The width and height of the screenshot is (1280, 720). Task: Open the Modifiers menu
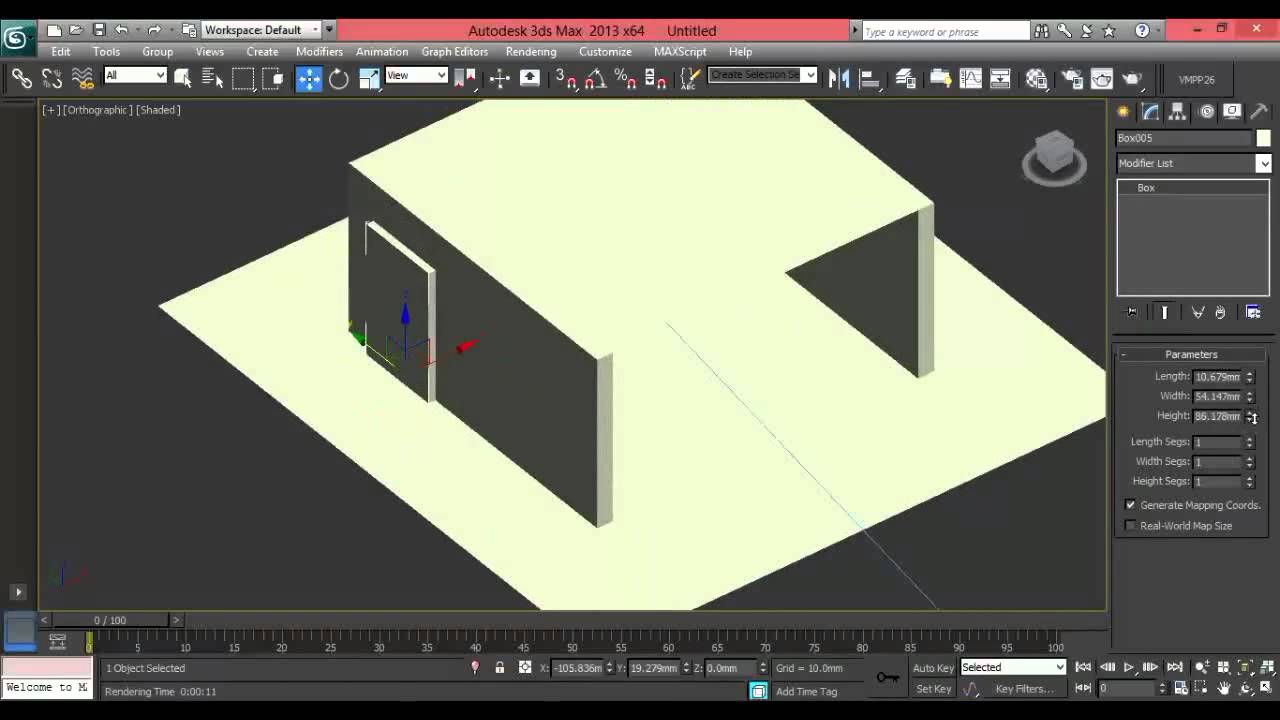pos(319,51)
